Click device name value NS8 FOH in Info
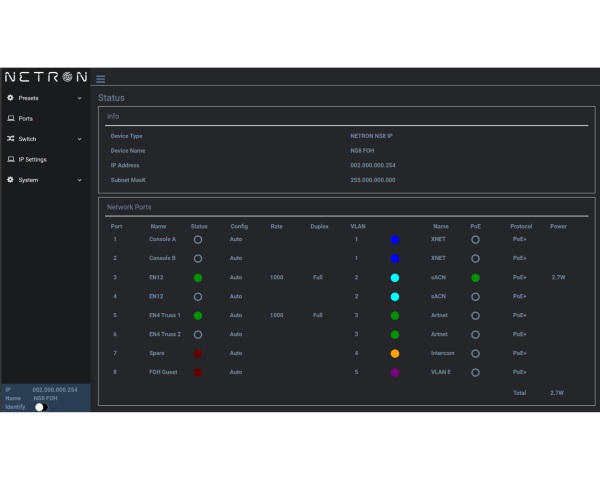The height and width of the screenshot is (480, 600). pyautogui.click(x=362, y=150)
